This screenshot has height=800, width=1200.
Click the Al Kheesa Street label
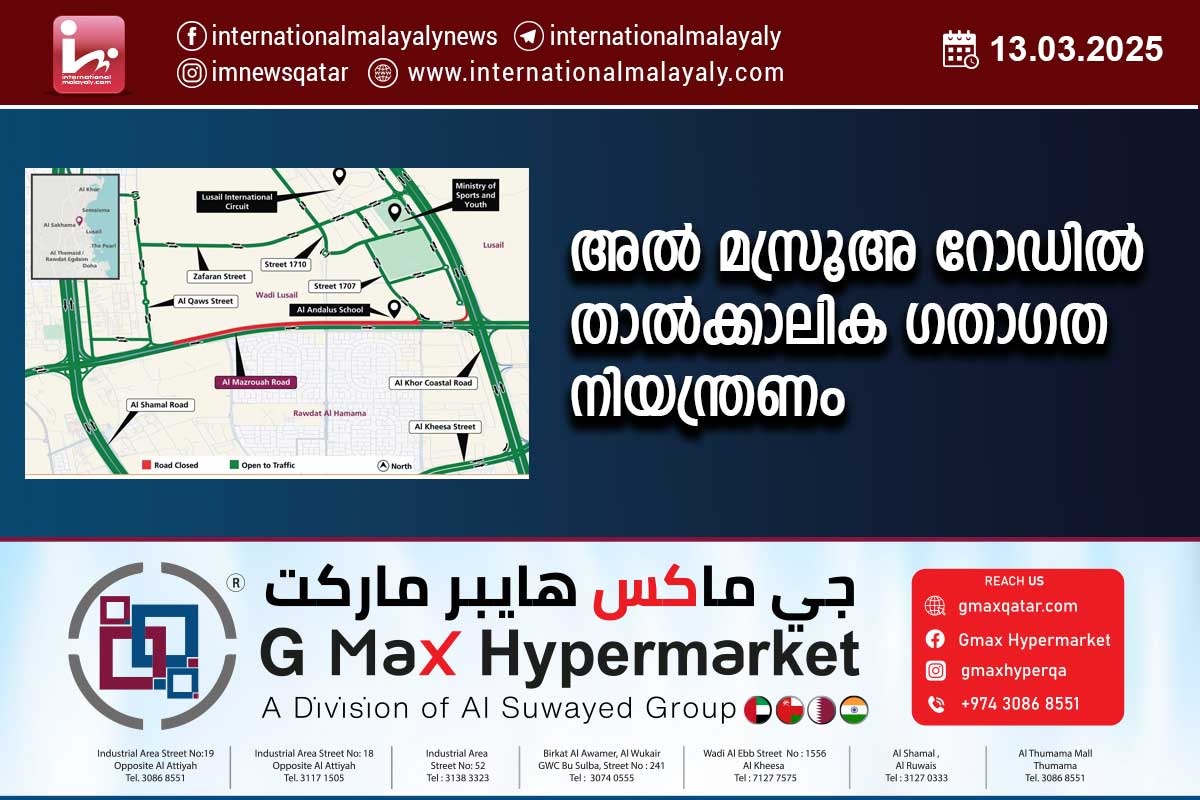tap(445, 427)
